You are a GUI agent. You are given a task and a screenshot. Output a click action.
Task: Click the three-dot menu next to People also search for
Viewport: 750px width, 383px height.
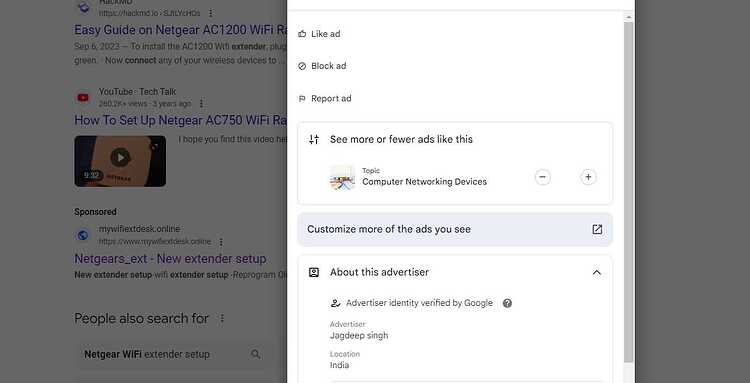coord(221,318)
